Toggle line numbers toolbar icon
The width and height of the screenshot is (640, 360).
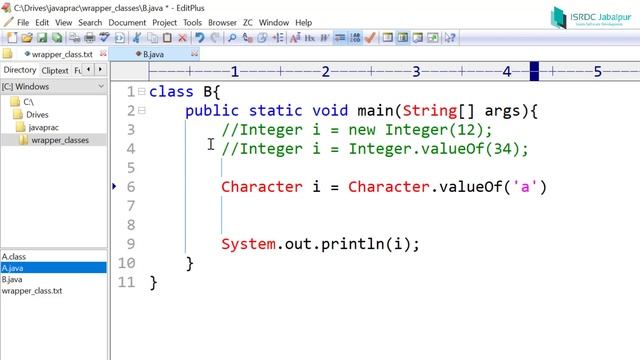coord(355,38)
